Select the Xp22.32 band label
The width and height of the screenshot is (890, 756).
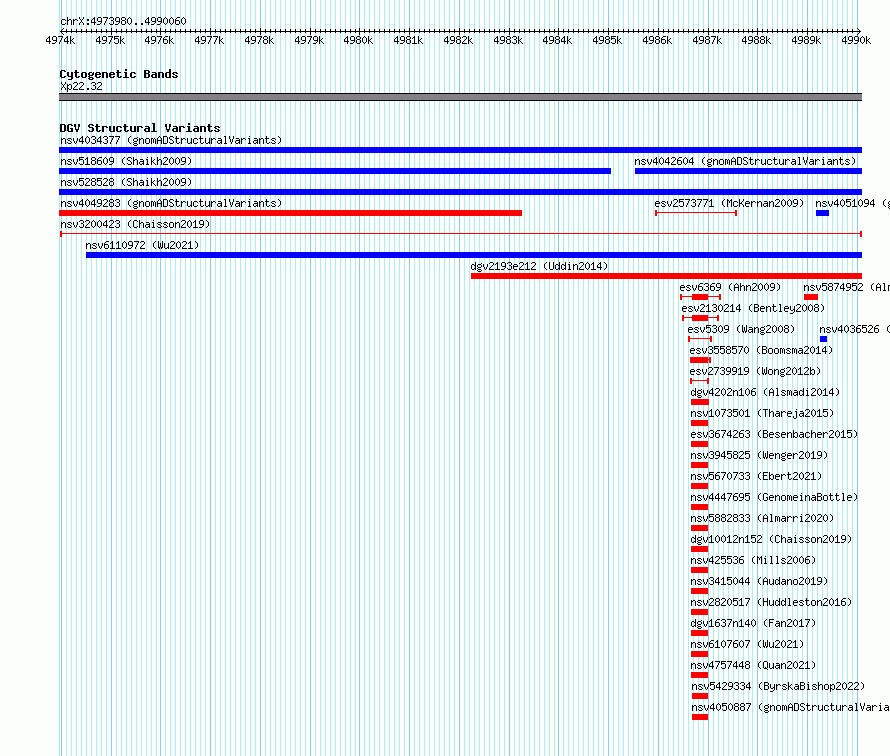[x=81, y=86]
